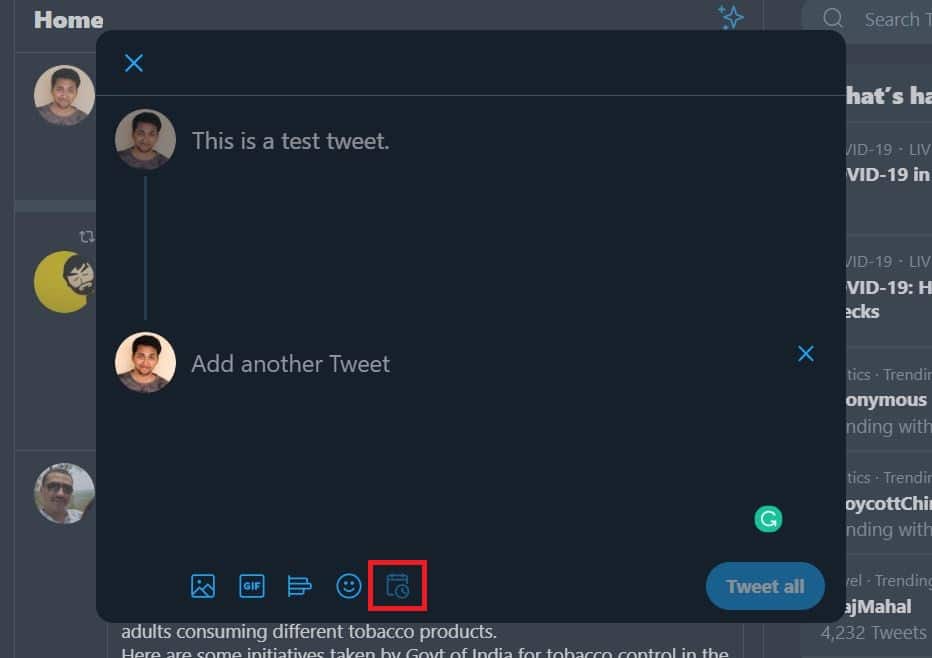Click the second tweet's profile avatar in dialog
932x658 pixels.
tap(145, 362)
